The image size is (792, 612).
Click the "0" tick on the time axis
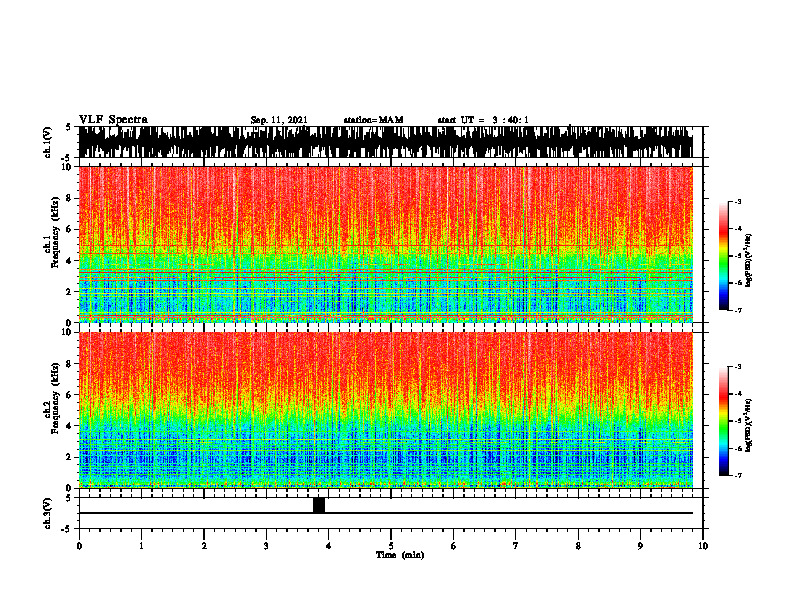(x=79, y=546)
